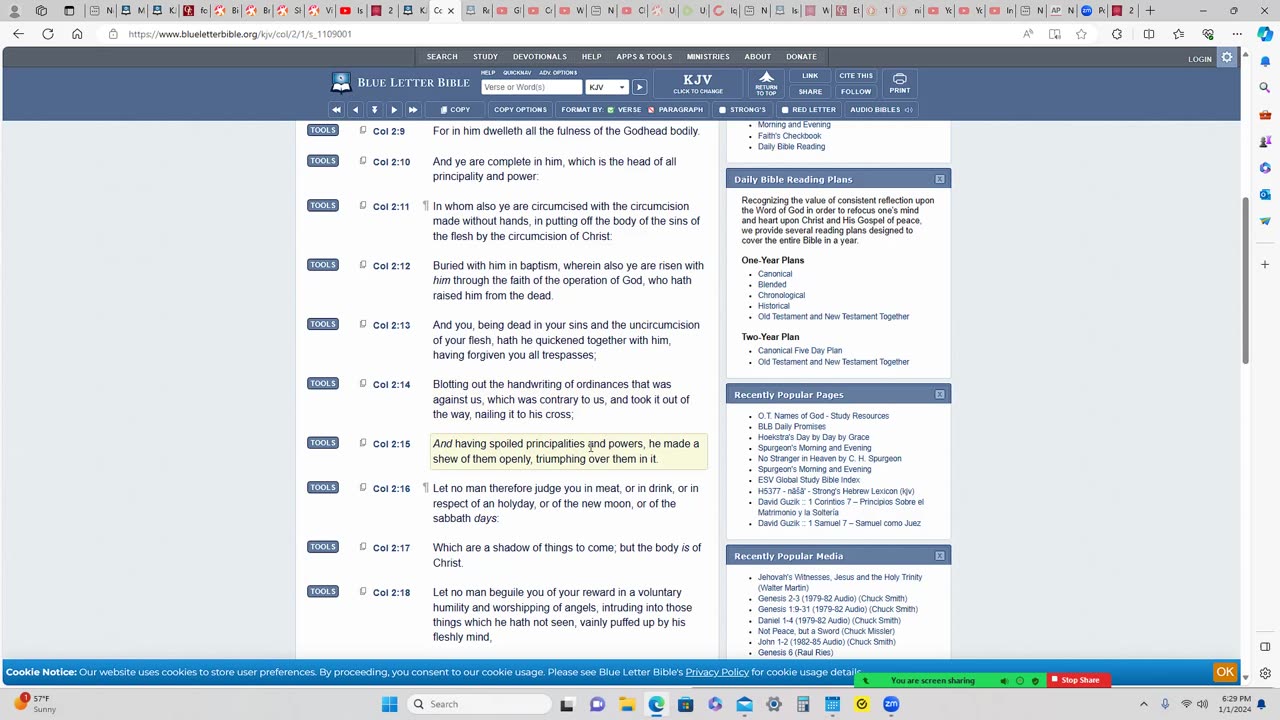The image size is (1280, 720).
Task: Open the Windows Start menu
Action: click(x=389, y=704)
